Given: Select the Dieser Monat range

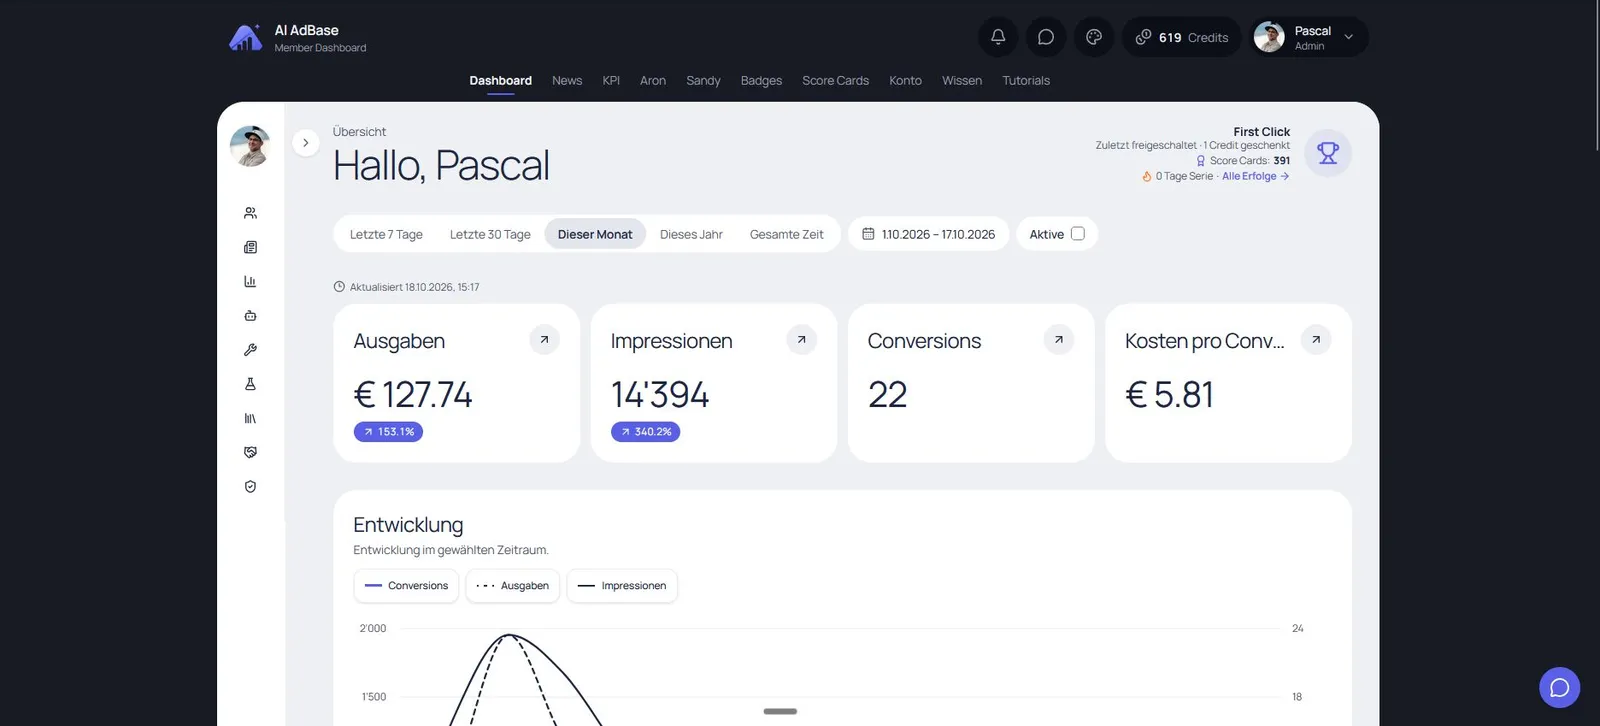Looking at the screenshot, I should (595, 234).
